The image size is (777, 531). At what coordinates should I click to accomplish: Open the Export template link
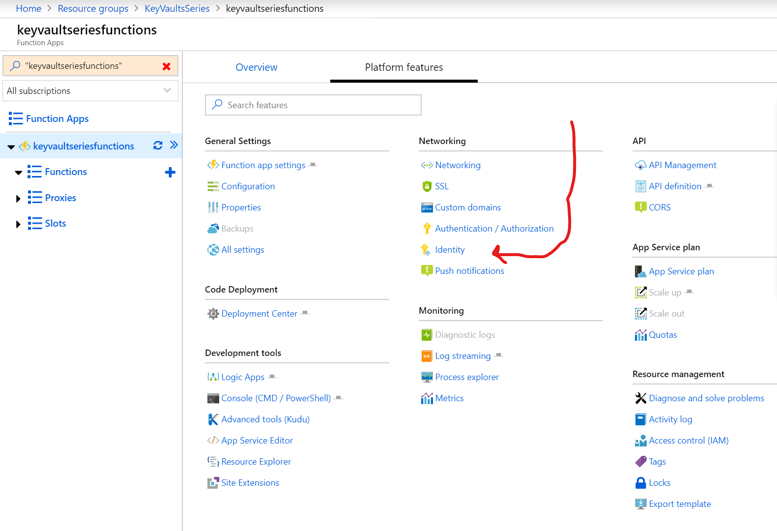[679, 504]
